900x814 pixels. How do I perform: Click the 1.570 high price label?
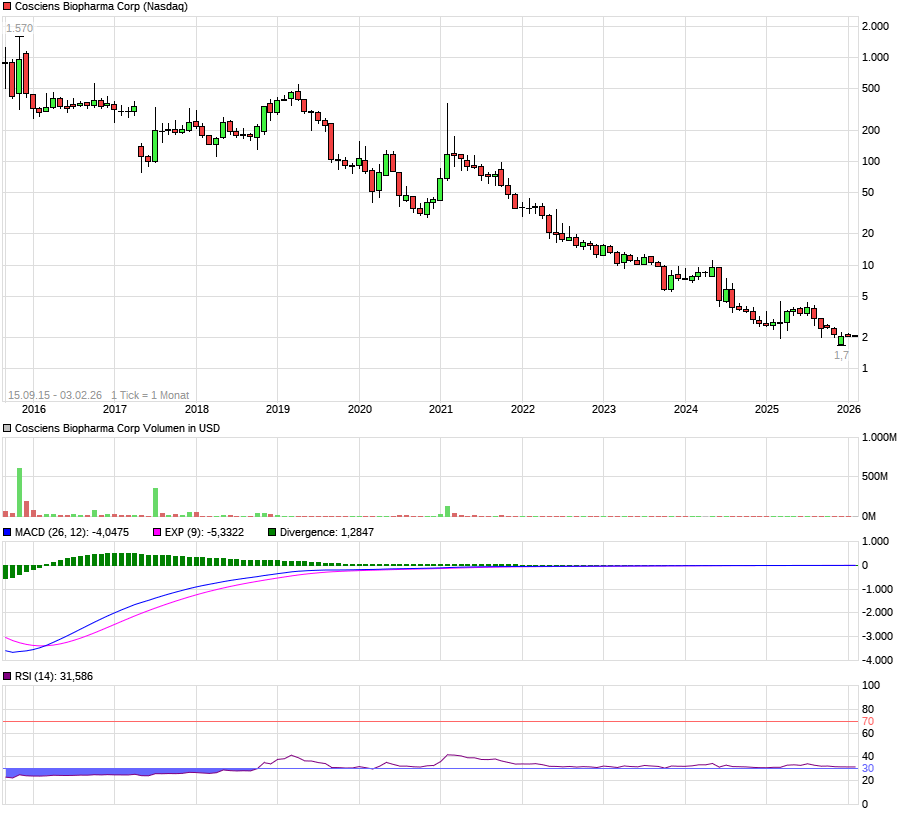click(x=19, y=29)
